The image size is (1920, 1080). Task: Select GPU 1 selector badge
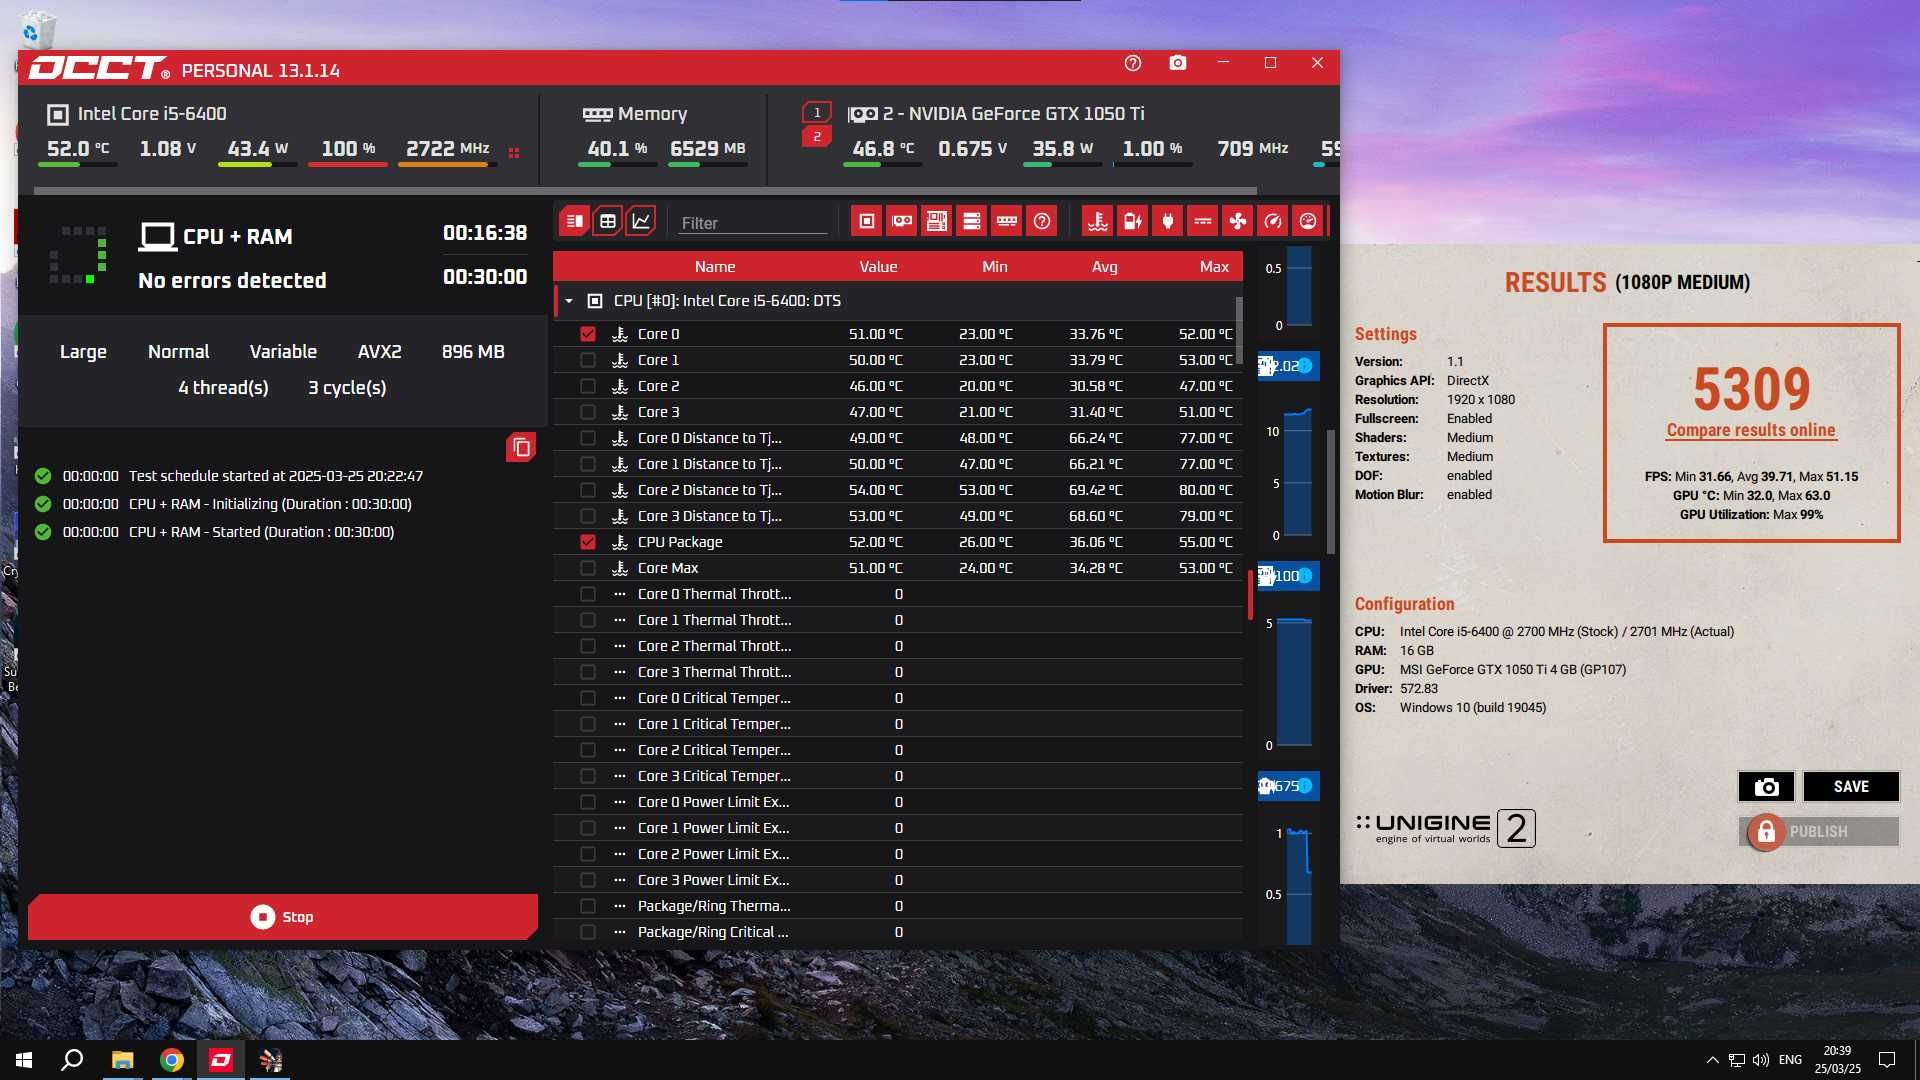817,112
